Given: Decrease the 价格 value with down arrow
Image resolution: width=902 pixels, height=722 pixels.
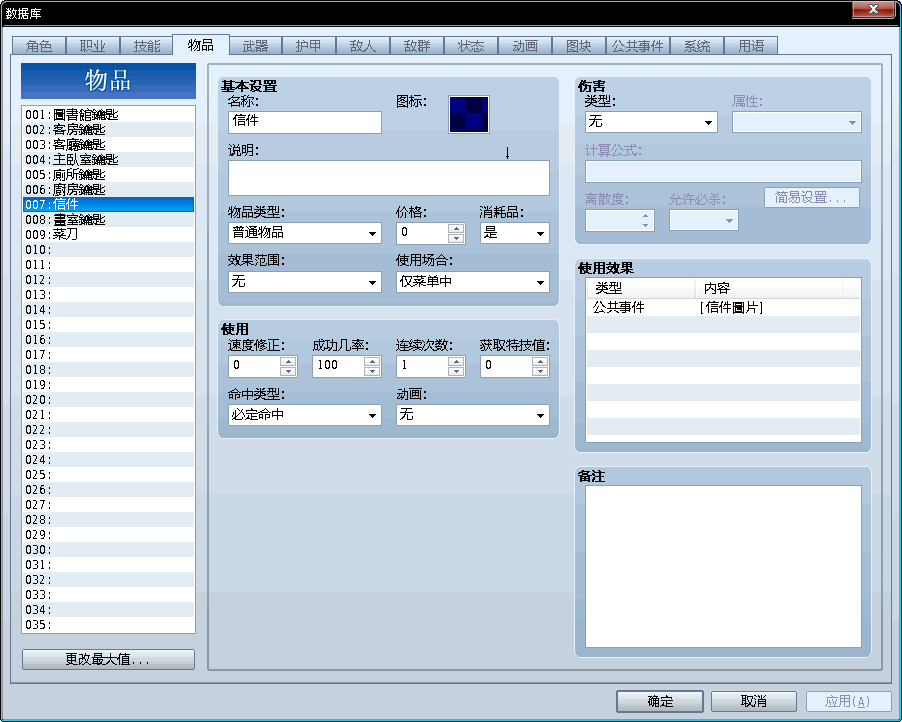Looking at the screenshot, I should pyautogui.click(x=456, y=238).
